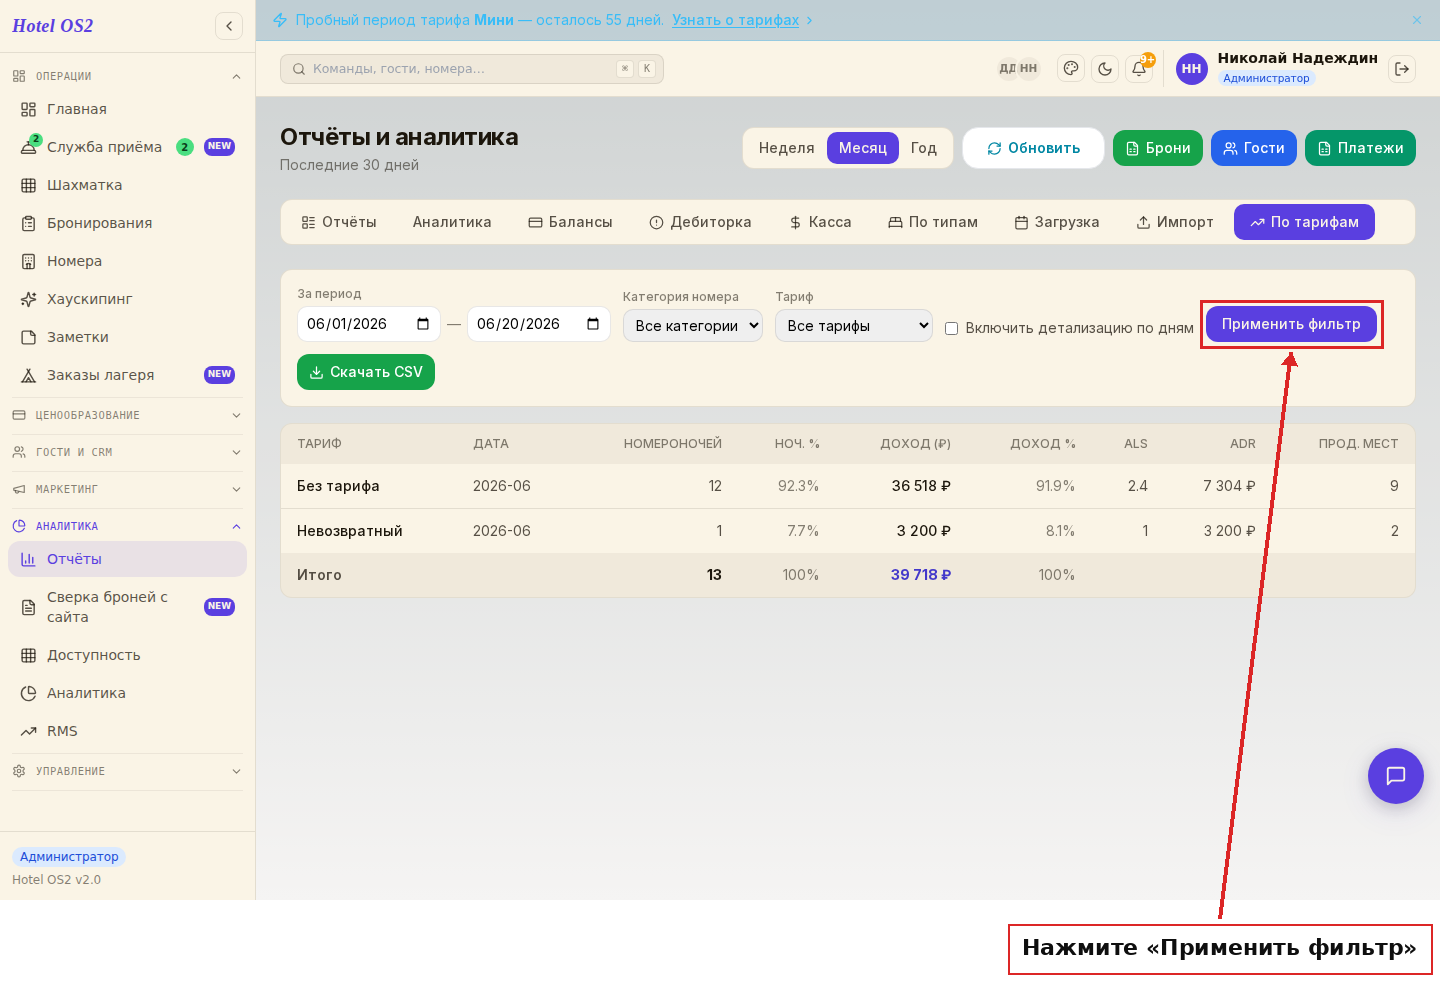1440x998 pixels.
Task: Enable «Включить детализацию по дням» checkbox
Action: (x=951, y=328)
